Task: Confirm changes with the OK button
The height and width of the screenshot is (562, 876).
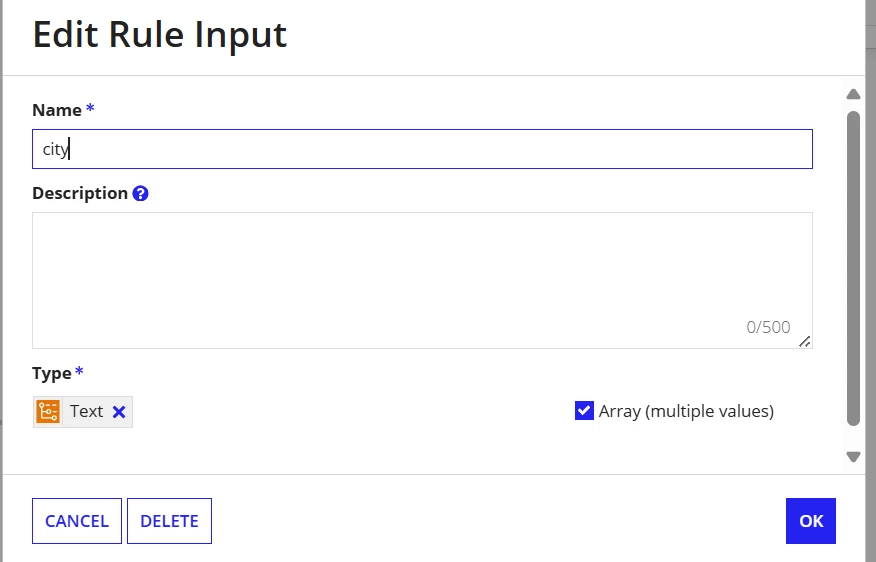Action: tap(811, 521)
